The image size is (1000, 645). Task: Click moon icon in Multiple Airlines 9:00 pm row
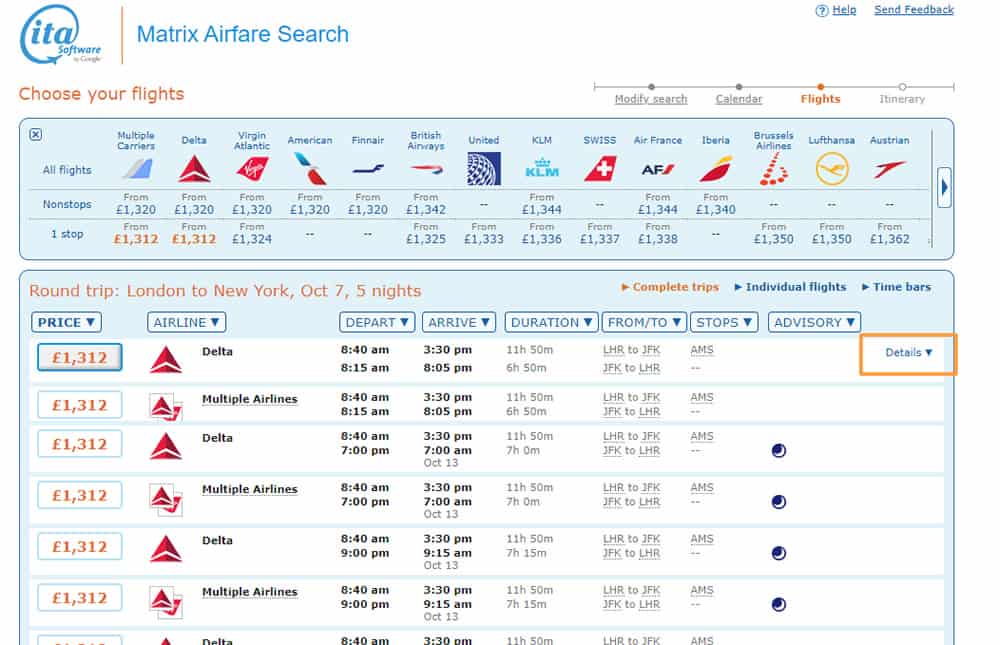click(779, 604)
